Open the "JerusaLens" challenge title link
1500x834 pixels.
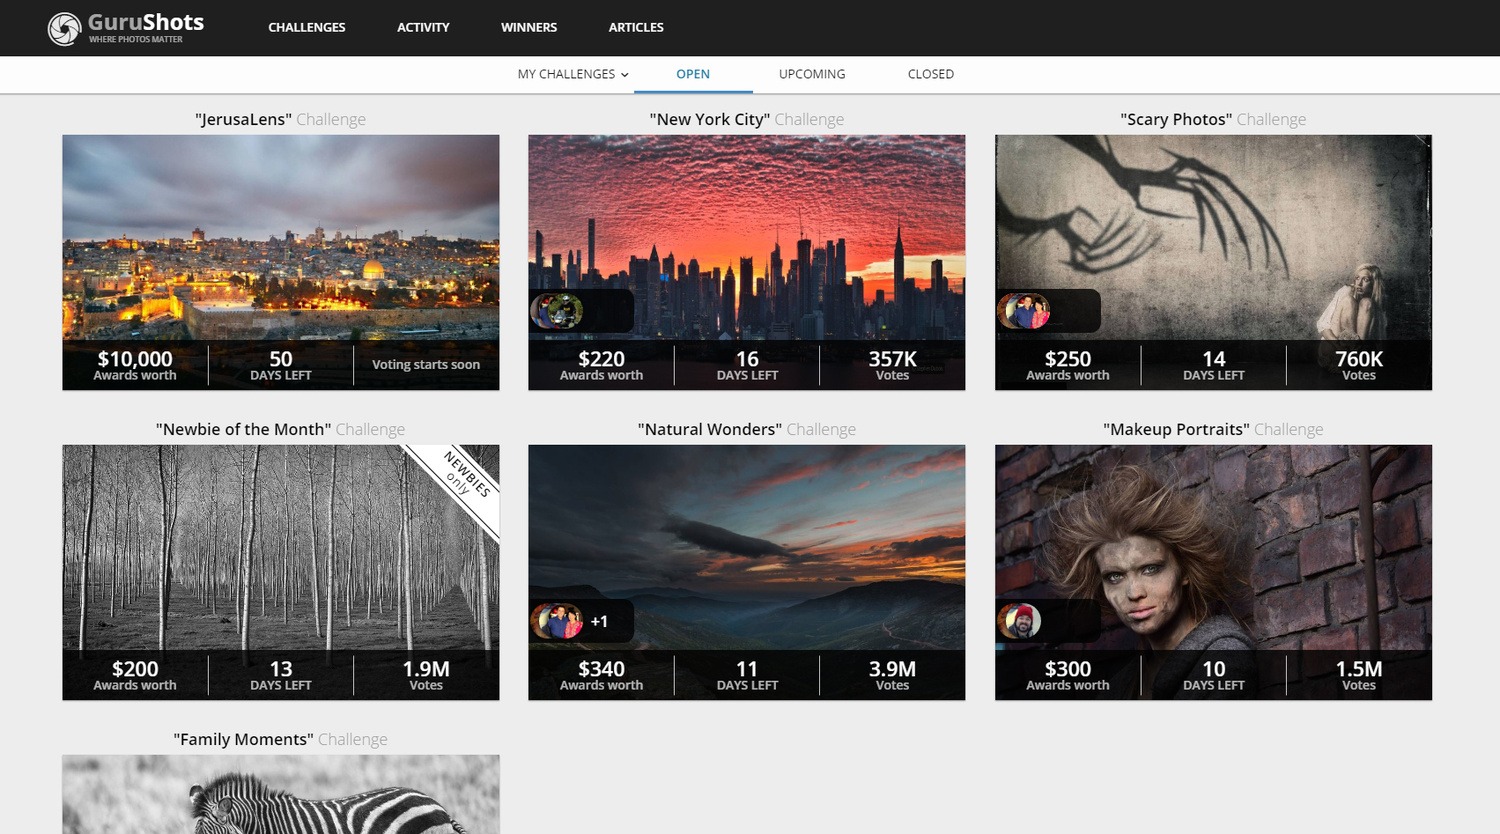[x=244, y=119]
